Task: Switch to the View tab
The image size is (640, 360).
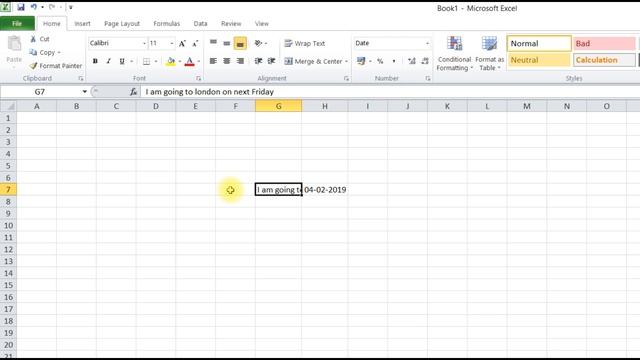Action: point(262,24)
